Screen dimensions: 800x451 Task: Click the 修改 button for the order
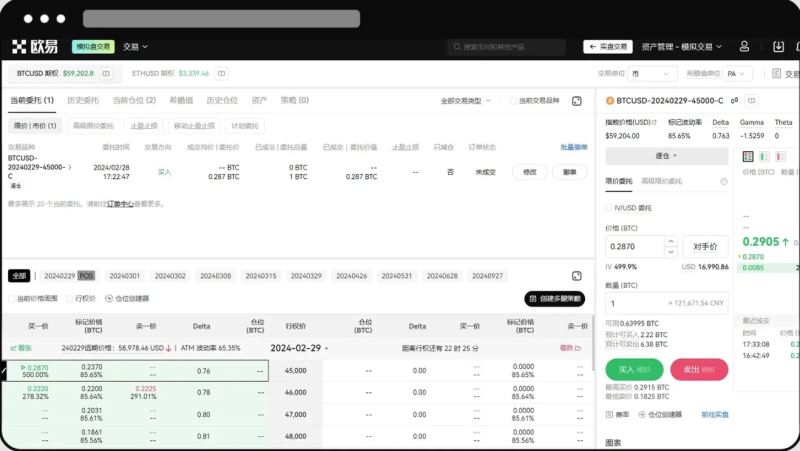coord(530,172)
